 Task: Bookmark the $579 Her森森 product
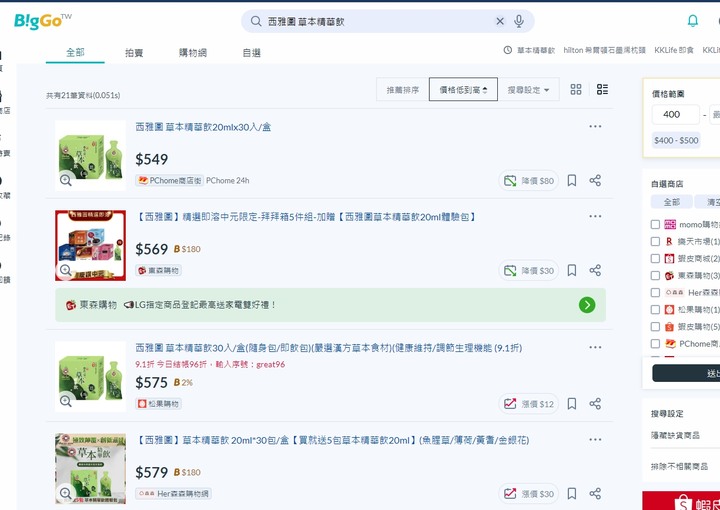pos(572,494)
